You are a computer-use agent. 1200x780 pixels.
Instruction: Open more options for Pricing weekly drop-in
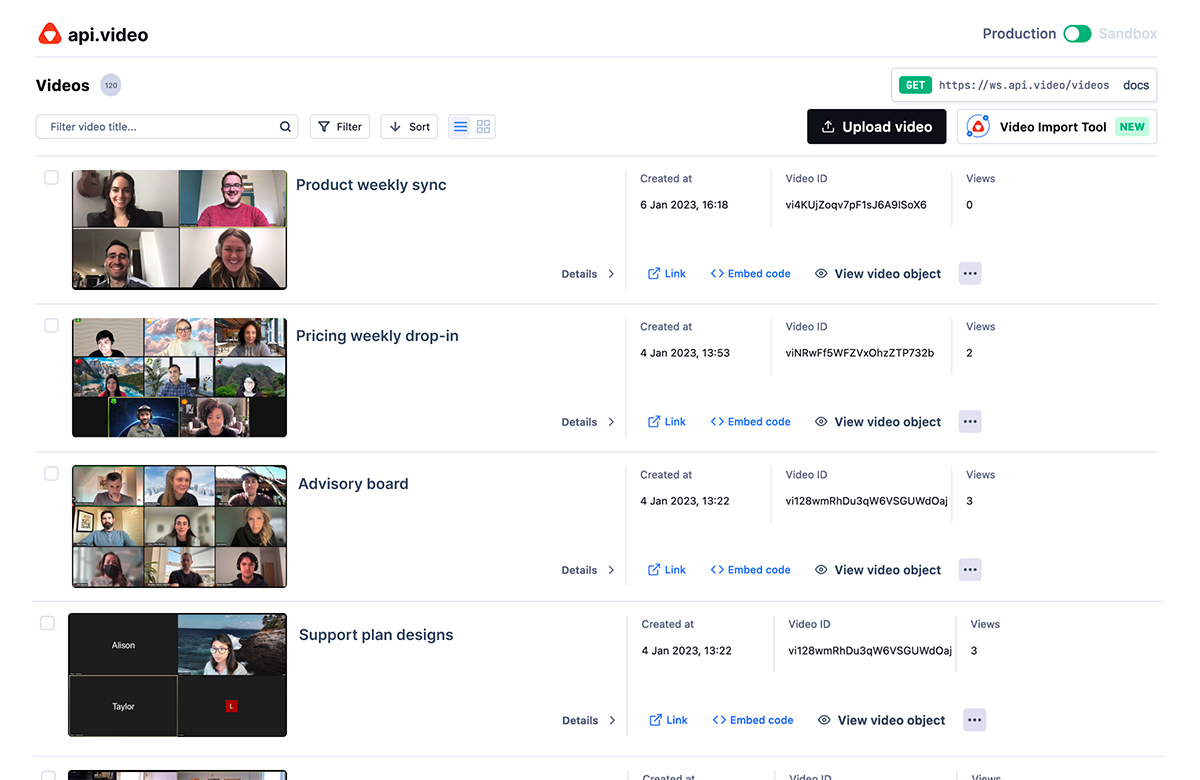(970, 421)
